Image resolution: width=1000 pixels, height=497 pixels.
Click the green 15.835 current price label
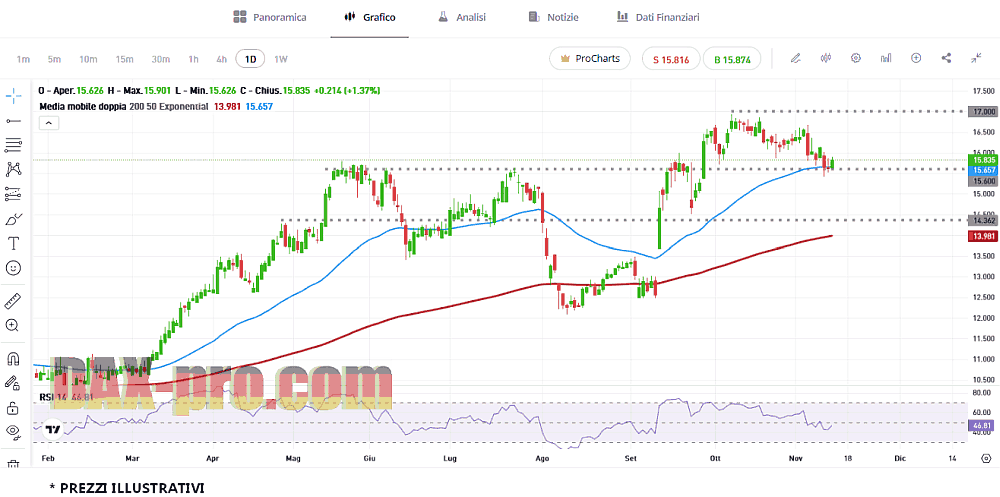point(984,160)
